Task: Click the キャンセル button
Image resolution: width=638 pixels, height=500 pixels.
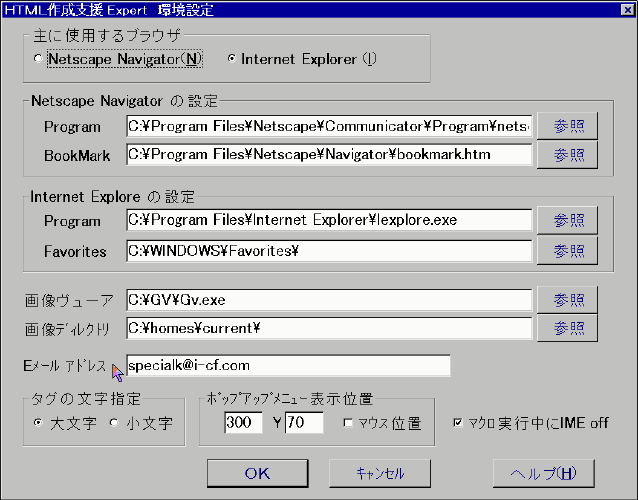Action: coord(380,473)
